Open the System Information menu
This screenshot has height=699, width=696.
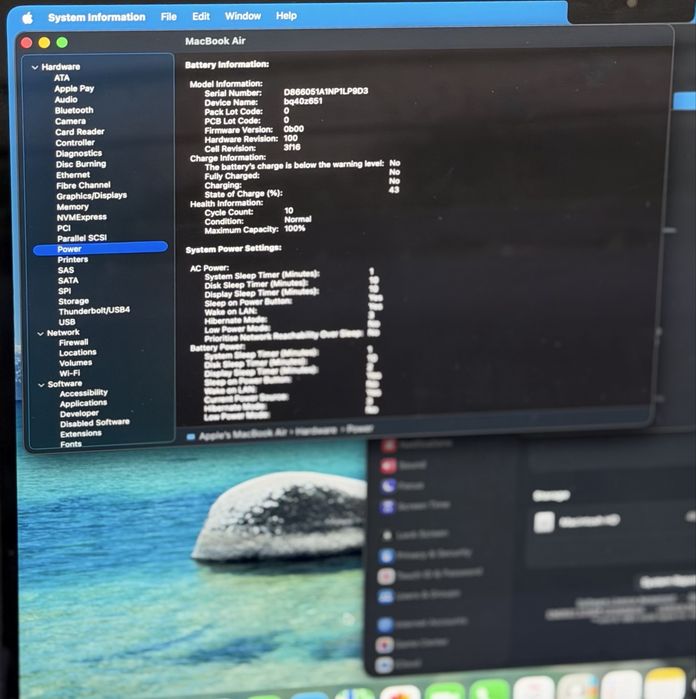(97, 17)
